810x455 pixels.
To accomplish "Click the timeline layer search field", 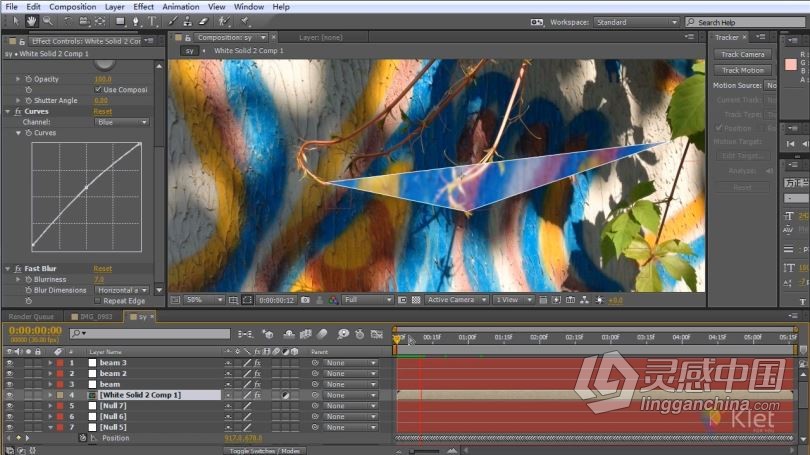I will [150, 334].
